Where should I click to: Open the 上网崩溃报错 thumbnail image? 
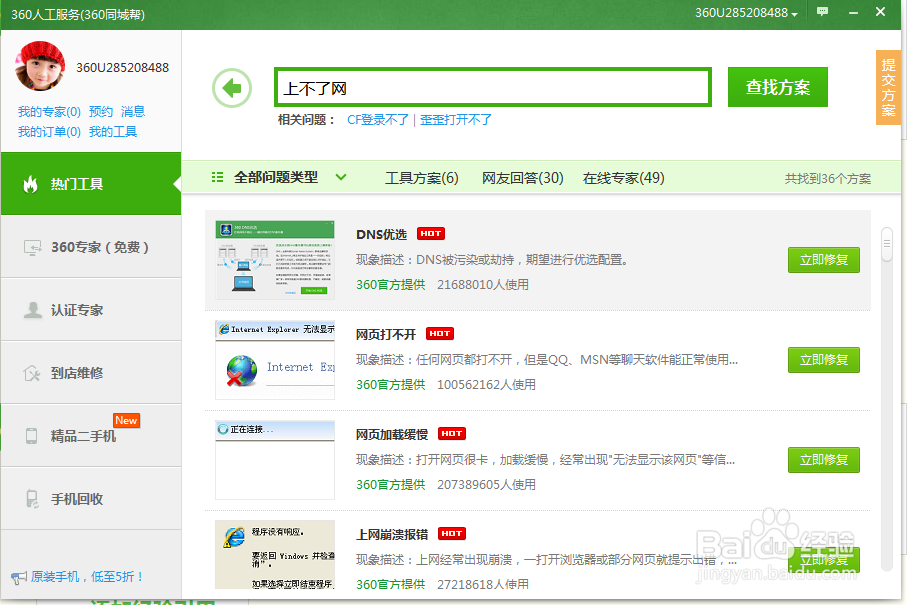click(275, 555)
